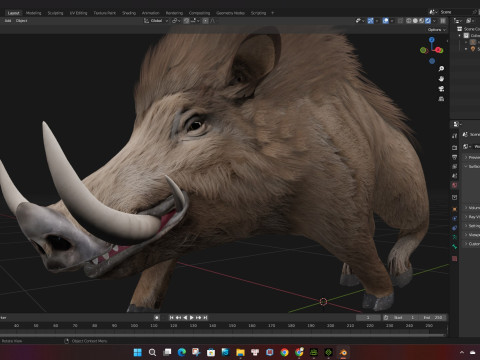Switch to the Modeling workspace tab
480x360 pixels.
pos(33,13)
